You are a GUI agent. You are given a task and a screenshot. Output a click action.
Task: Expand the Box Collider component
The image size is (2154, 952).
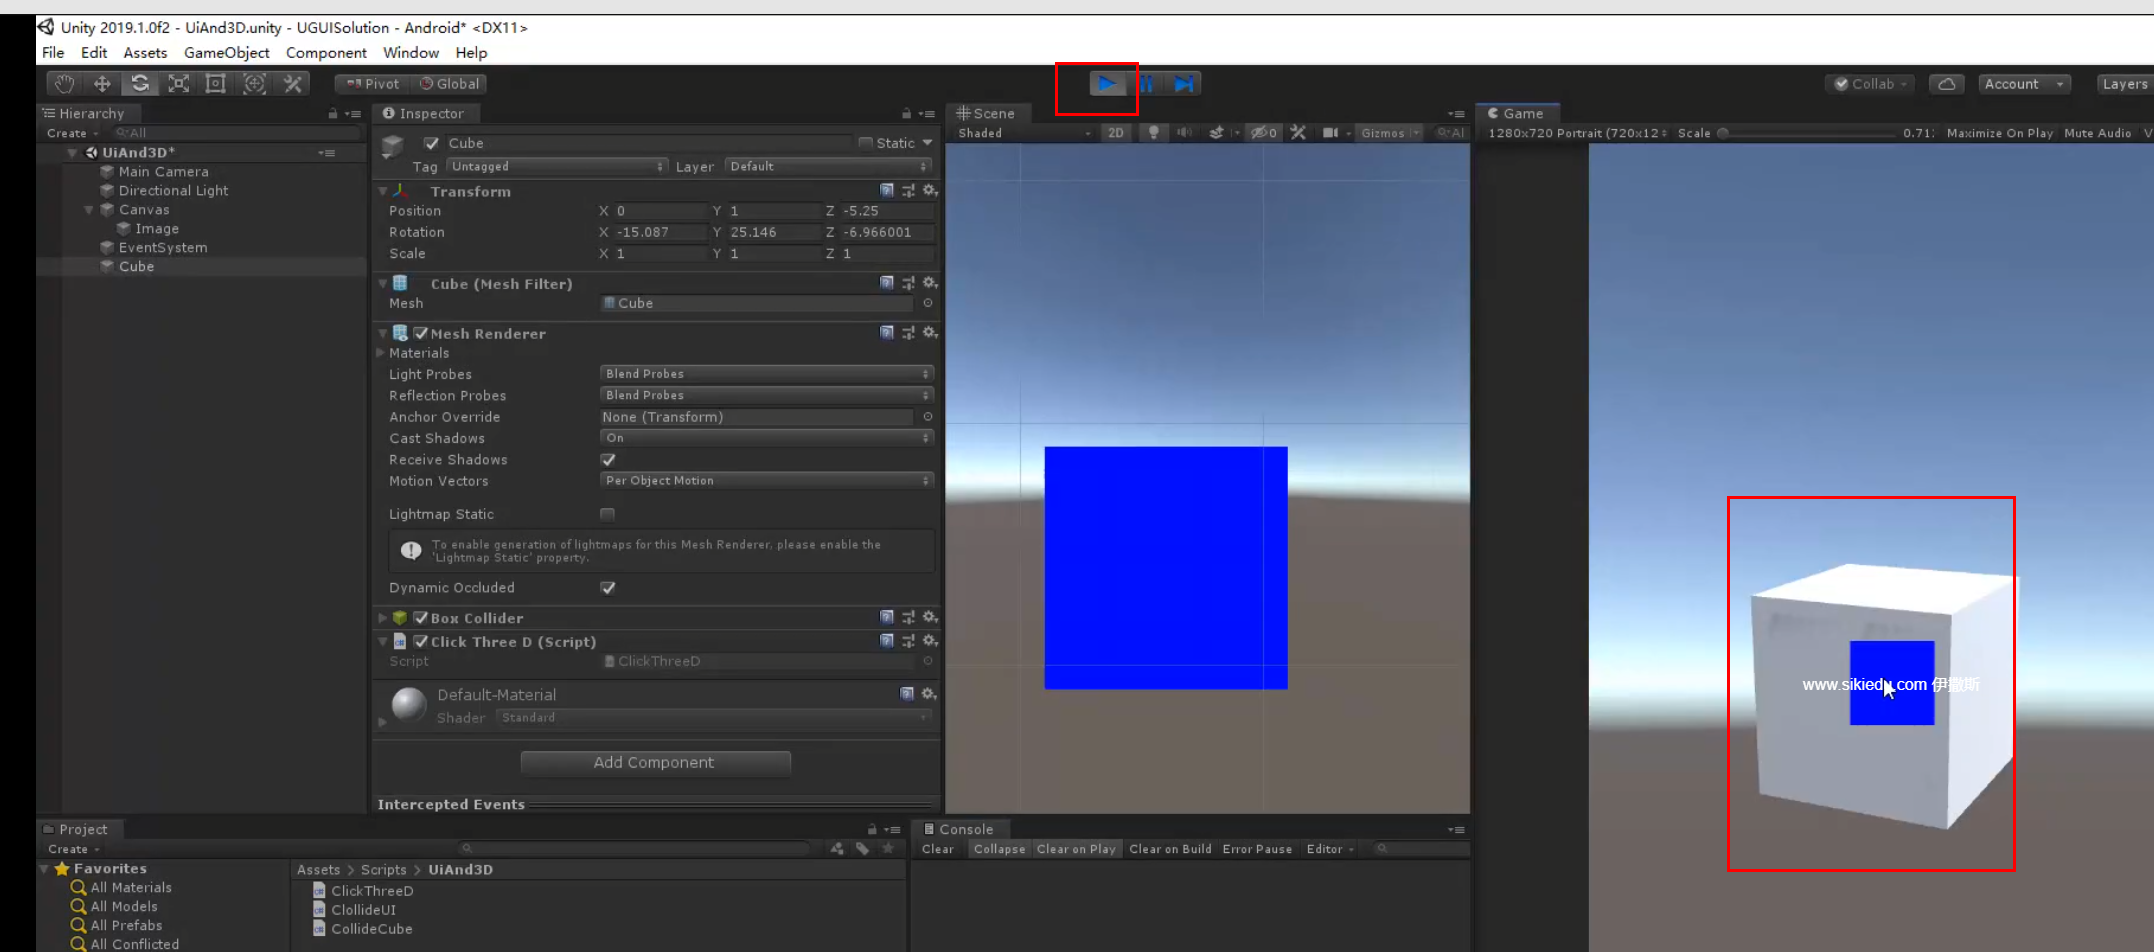[383, 618]
